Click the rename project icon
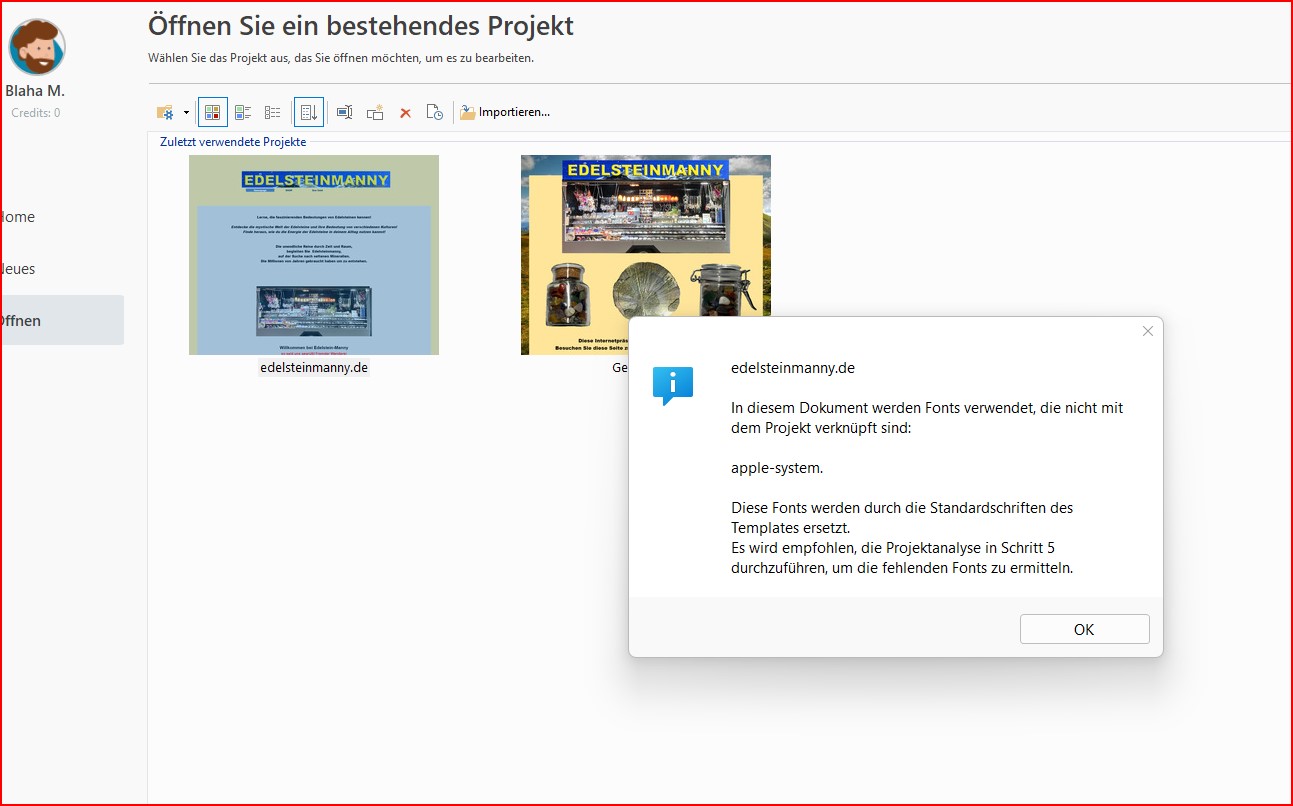The image size is (1293, 806). [x=345, y=112]
